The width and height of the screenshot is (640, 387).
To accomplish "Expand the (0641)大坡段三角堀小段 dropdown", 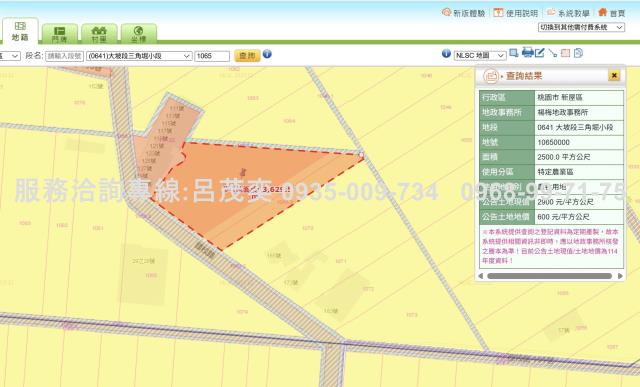I will coord(139,56).
